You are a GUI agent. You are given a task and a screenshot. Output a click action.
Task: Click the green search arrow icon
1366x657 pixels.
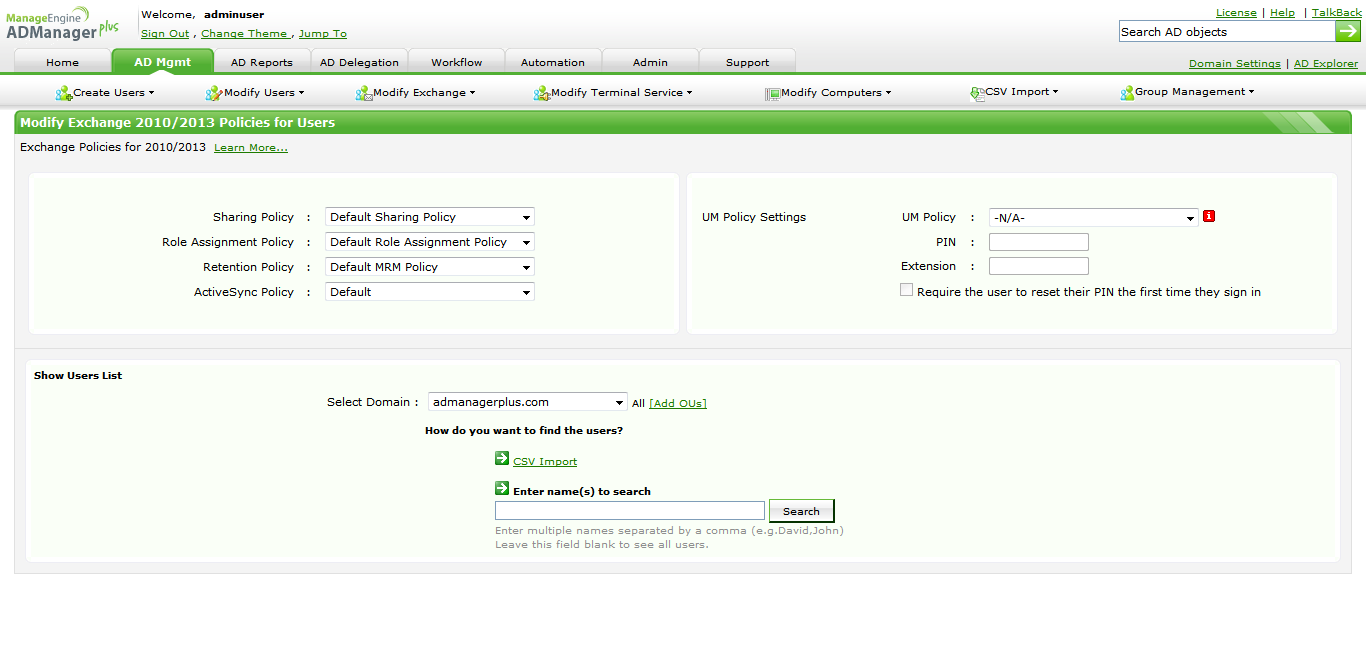tap(1348, 32)
